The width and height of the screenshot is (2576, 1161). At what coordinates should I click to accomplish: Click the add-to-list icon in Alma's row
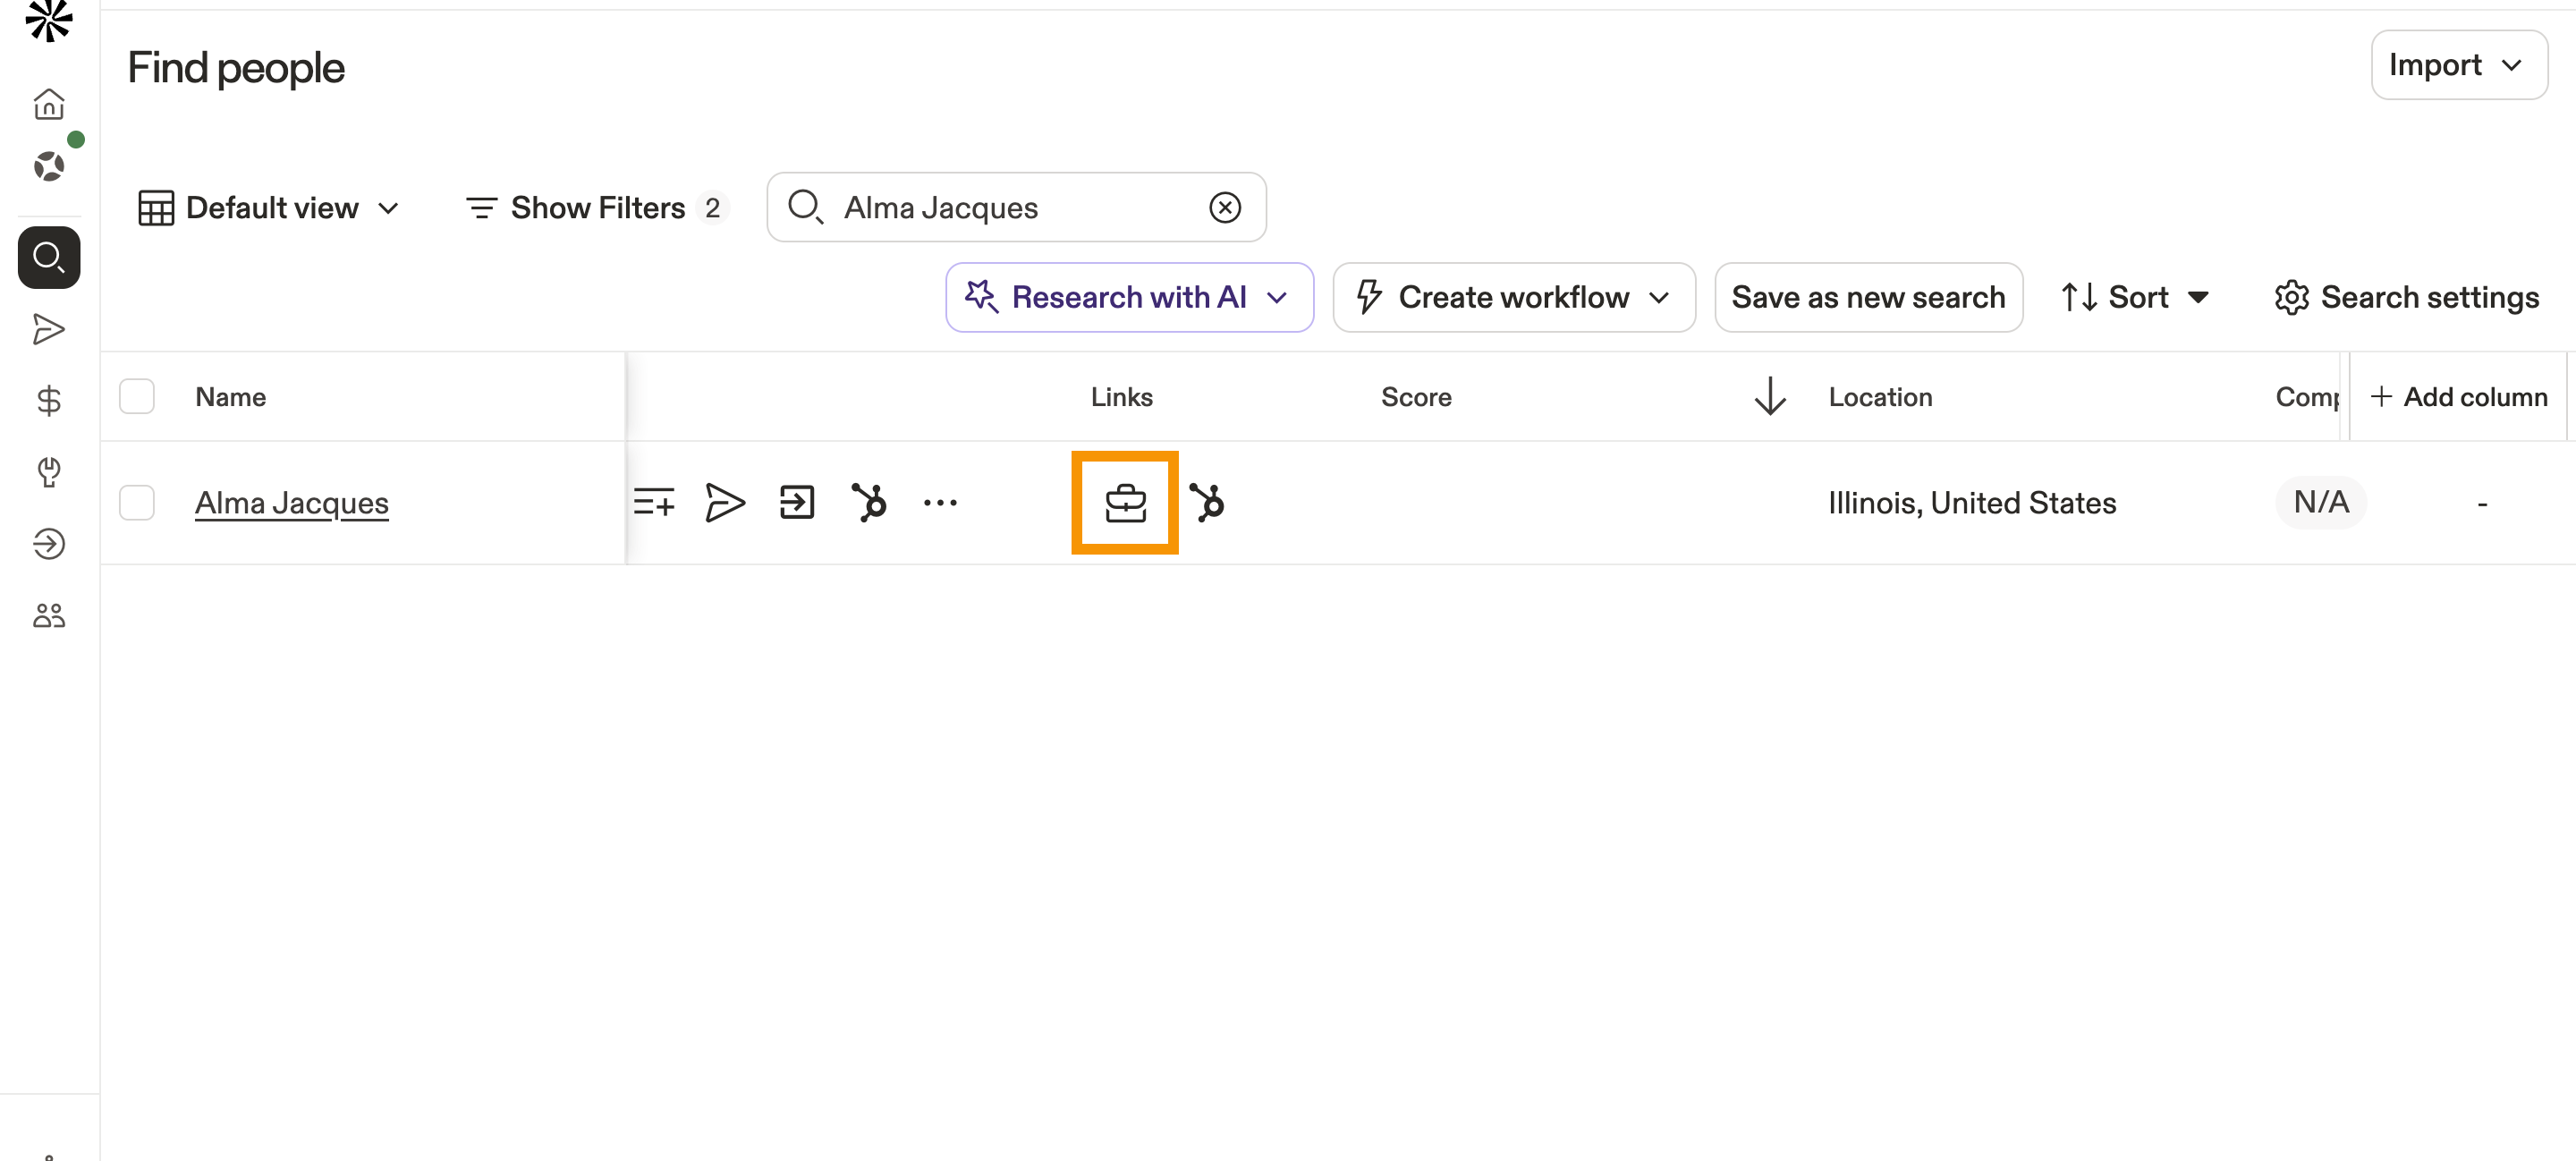tap(654, 503)
